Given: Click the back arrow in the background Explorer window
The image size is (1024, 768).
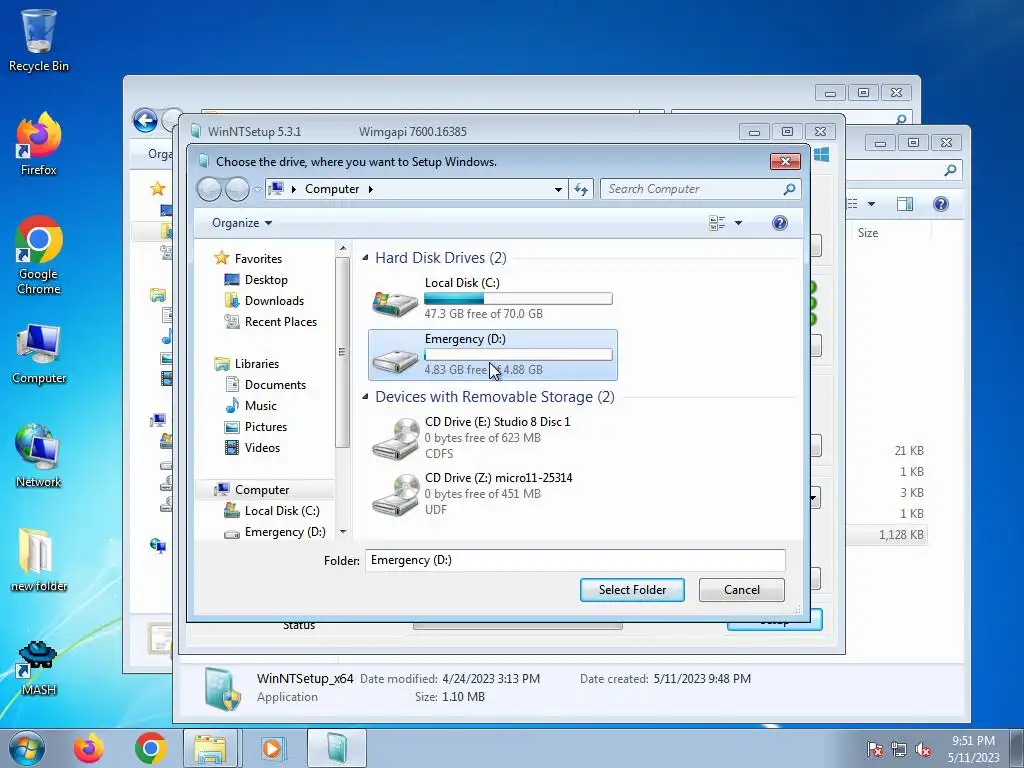Looking at the screenshot, I should [x=145, y=121].
